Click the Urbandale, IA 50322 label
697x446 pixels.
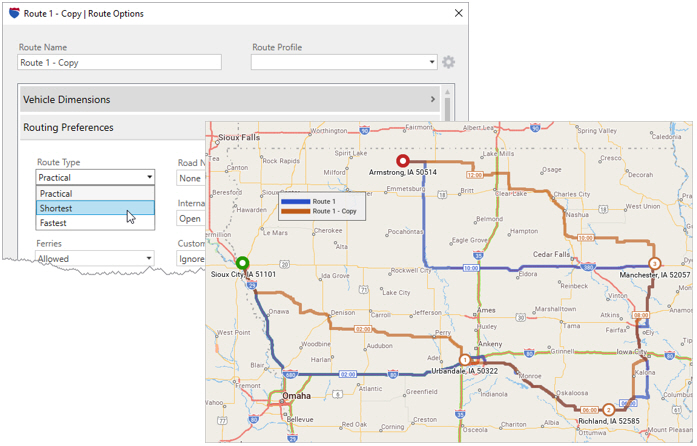pos(465,371)
